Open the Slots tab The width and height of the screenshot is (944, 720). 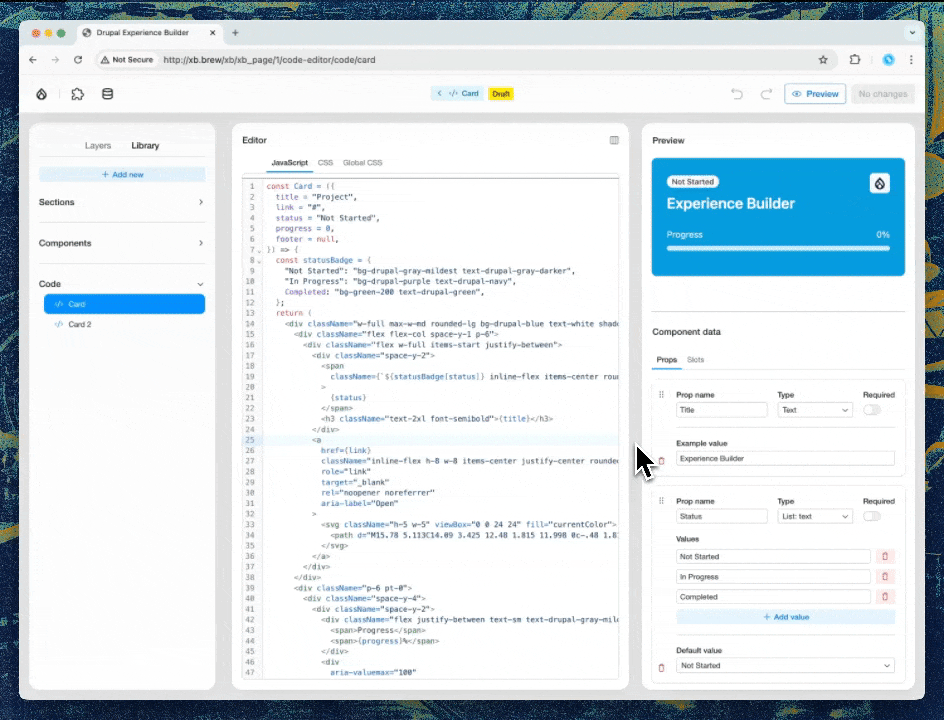click(x=695, y=360)
